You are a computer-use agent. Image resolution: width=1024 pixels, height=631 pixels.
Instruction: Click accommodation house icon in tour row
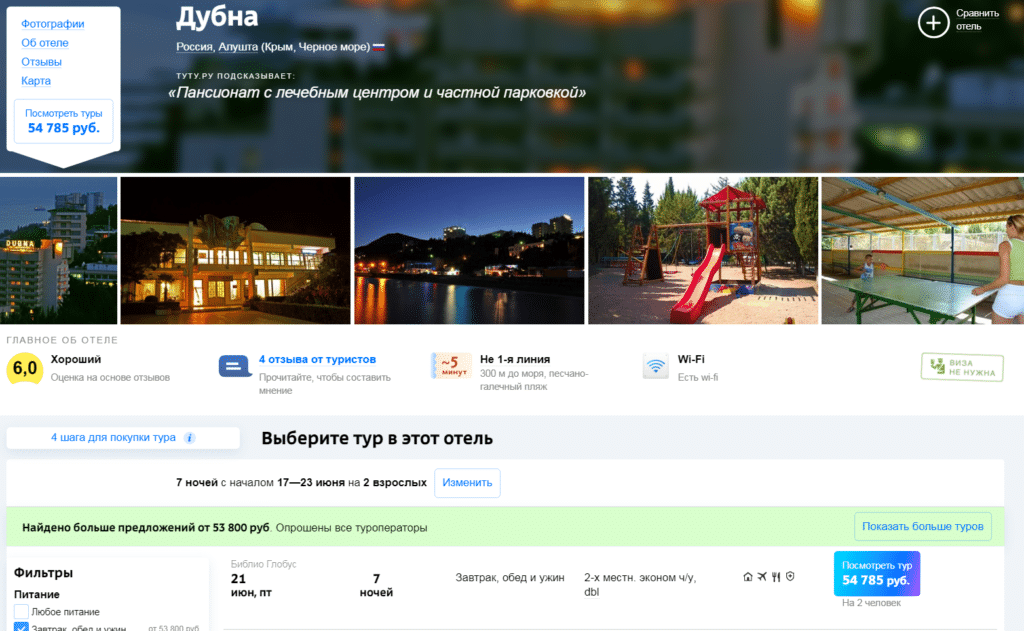coord(748,577)
